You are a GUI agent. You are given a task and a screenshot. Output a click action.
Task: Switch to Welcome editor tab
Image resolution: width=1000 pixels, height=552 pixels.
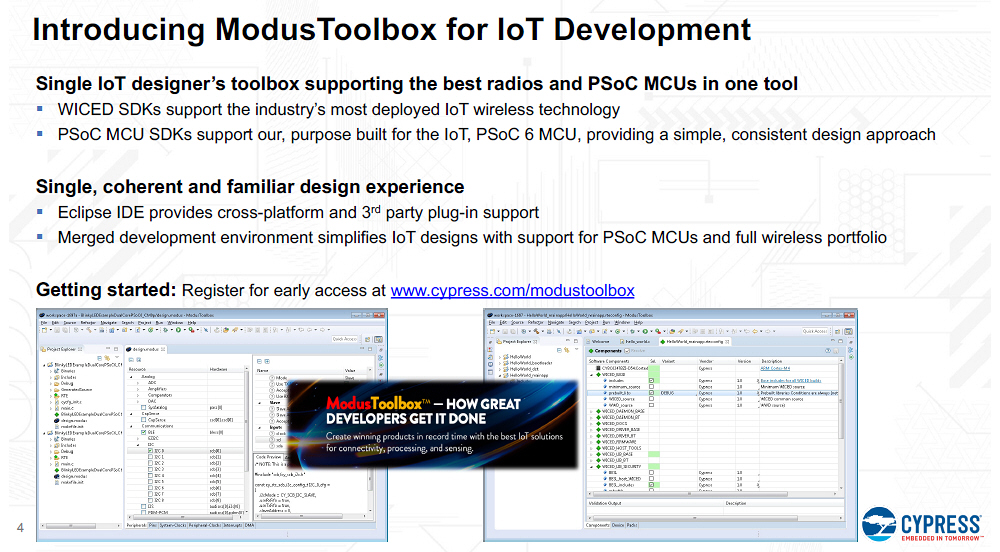coord(598,342)
